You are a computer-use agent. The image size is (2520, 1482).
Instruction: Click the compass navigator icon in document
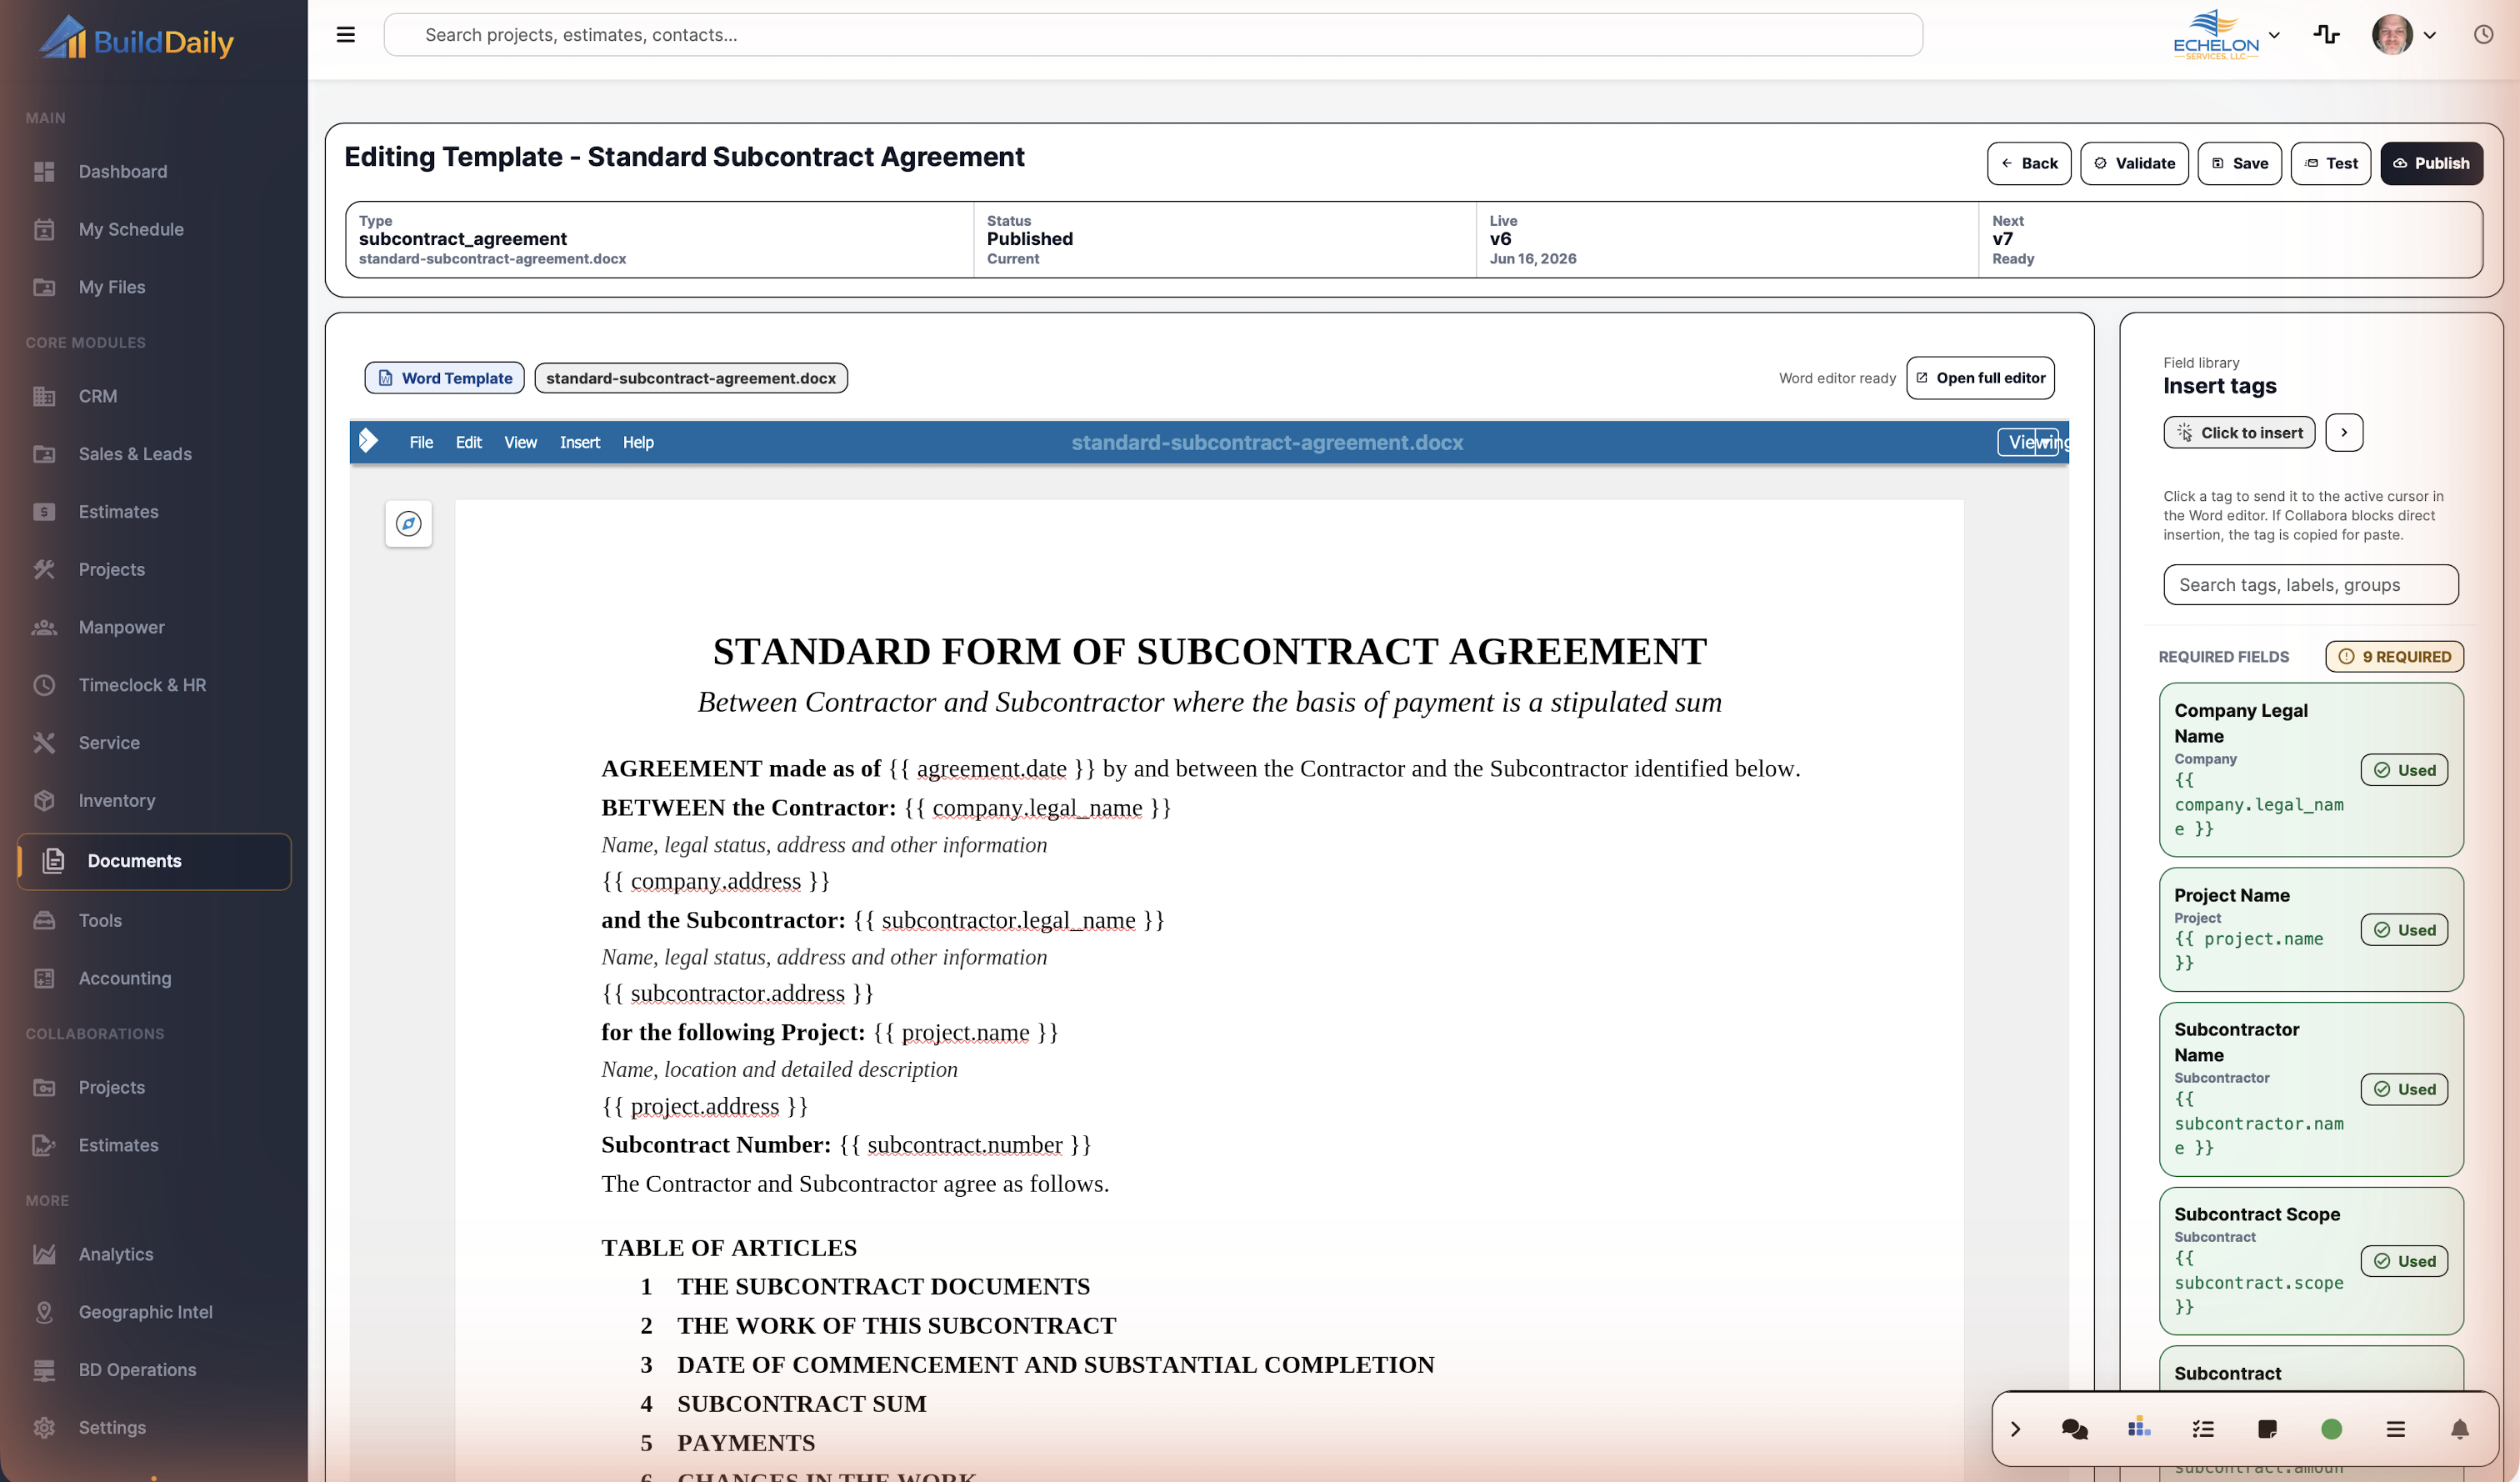[408, 523]
